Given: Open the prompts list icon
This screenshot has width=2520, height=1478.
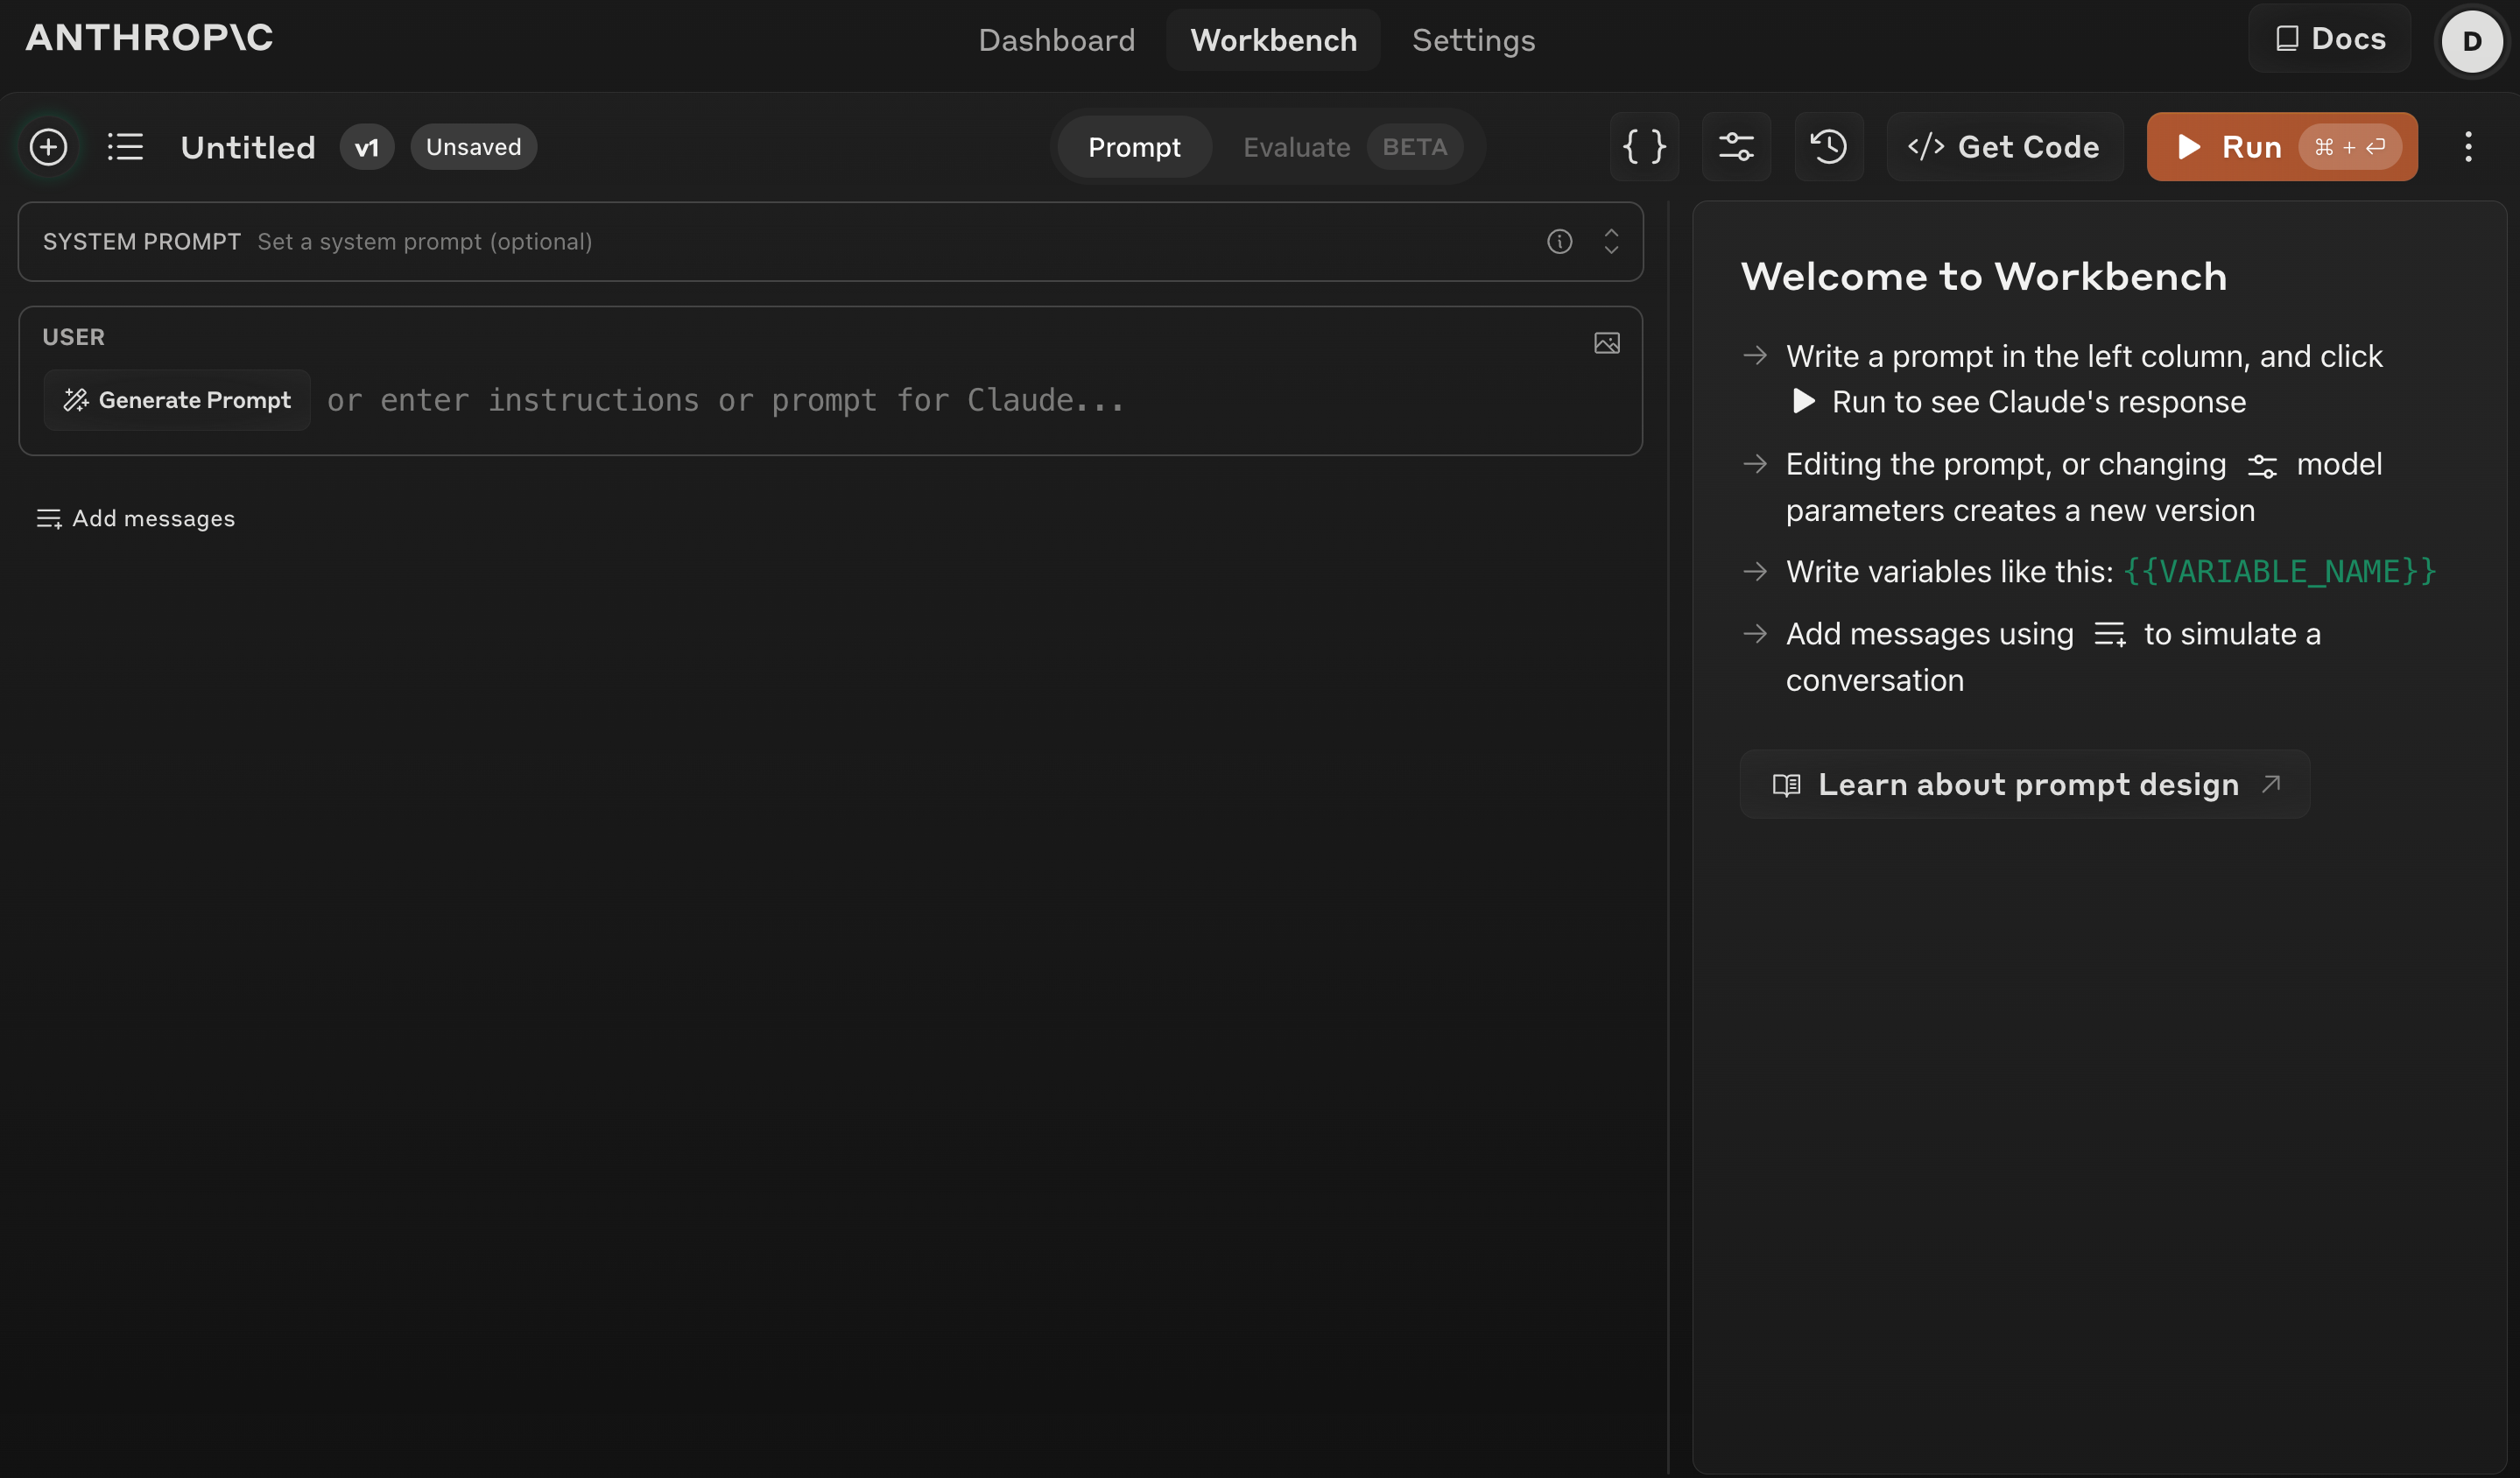Looking at the screenshot, I should pyautogui.click(x=126, y=147).
